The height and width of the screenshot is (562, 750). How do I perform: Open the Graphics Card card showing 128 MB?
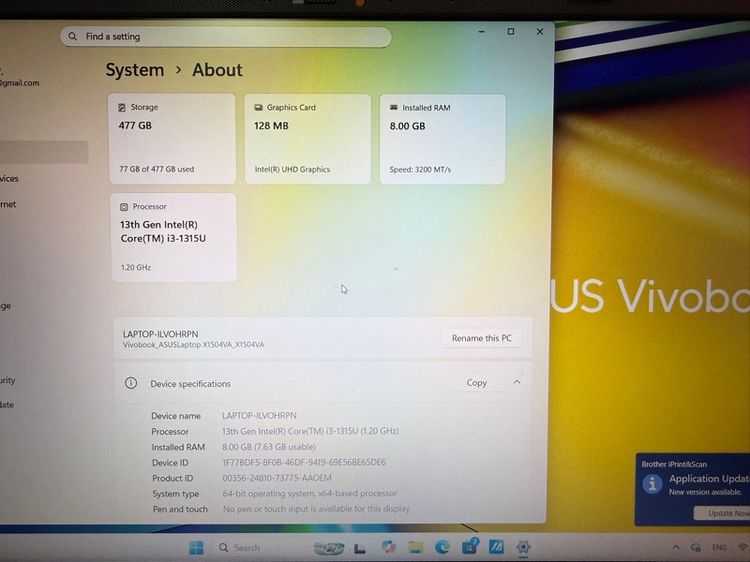(308, 139)
